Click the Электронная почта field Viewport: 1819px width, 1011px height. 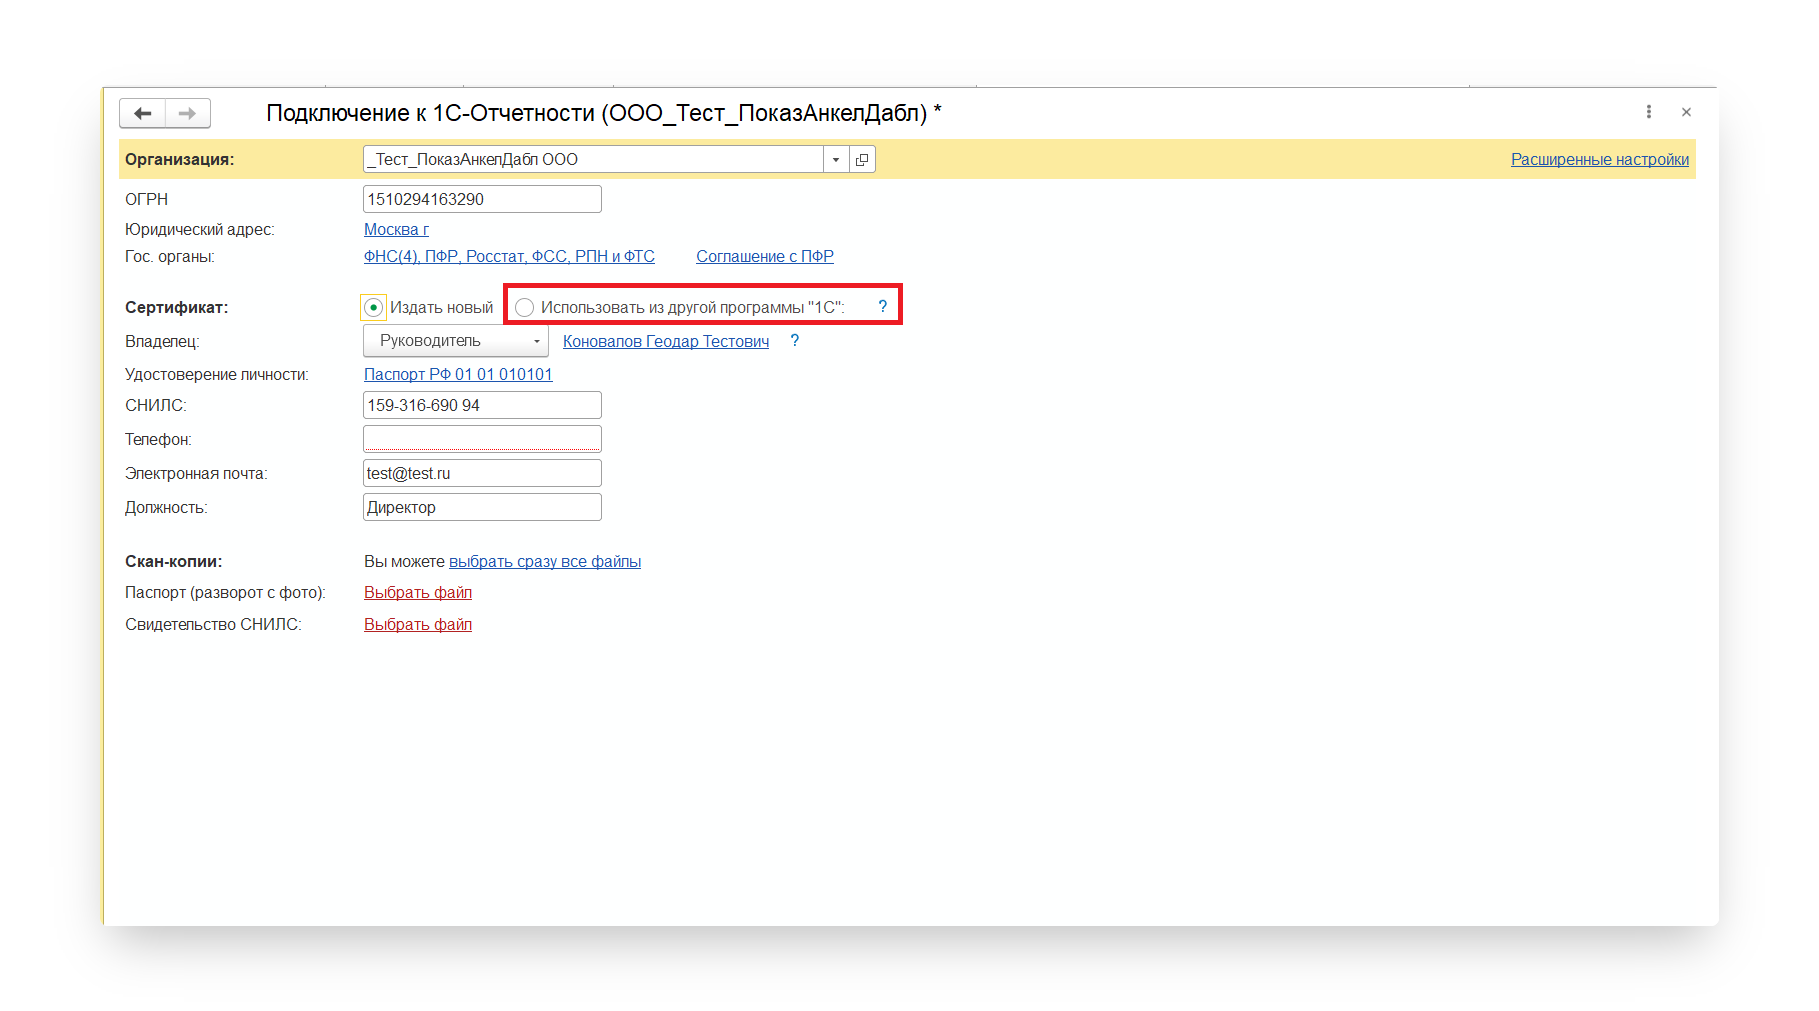[x=482, y=473]
